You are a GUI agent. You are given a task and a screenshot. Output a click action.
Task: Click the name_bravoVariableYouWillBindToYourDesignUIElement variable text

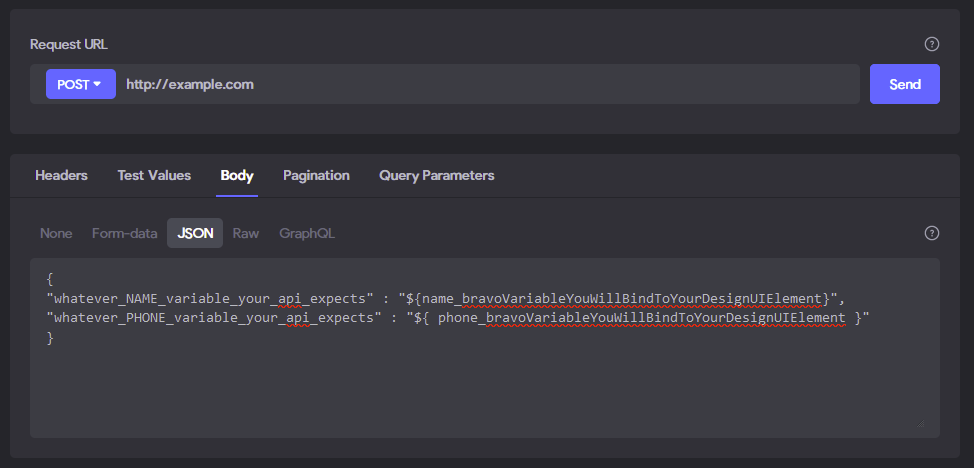622,299
